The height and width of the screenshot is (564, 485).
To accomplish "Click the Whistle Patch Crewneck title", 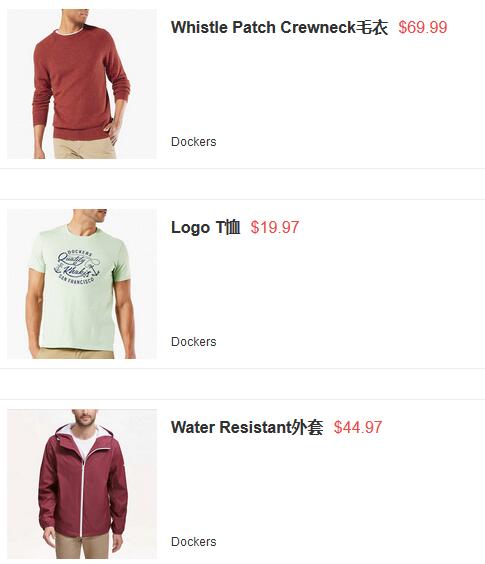I will 280,27.
